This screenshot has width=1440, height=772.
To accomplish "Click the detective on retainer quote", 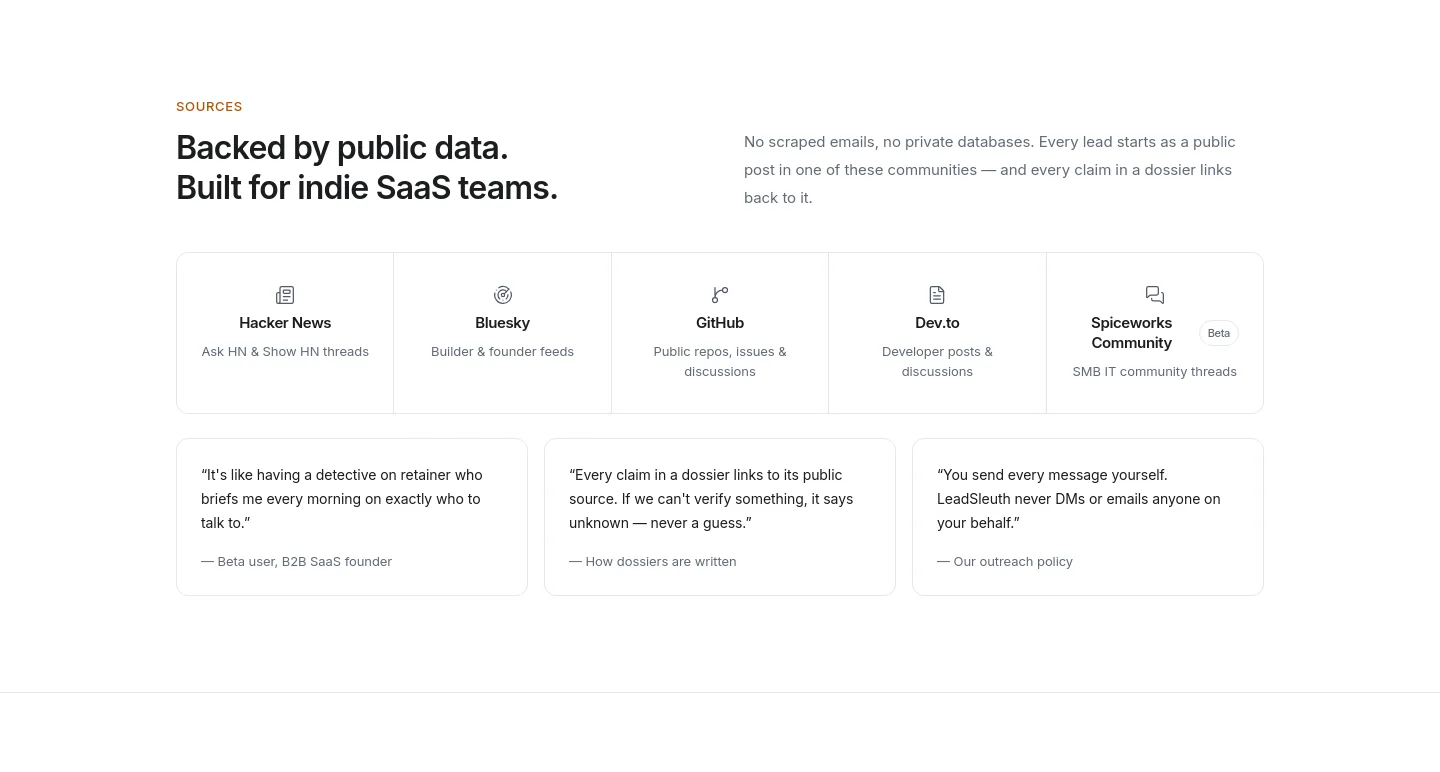I will point(342,499).
